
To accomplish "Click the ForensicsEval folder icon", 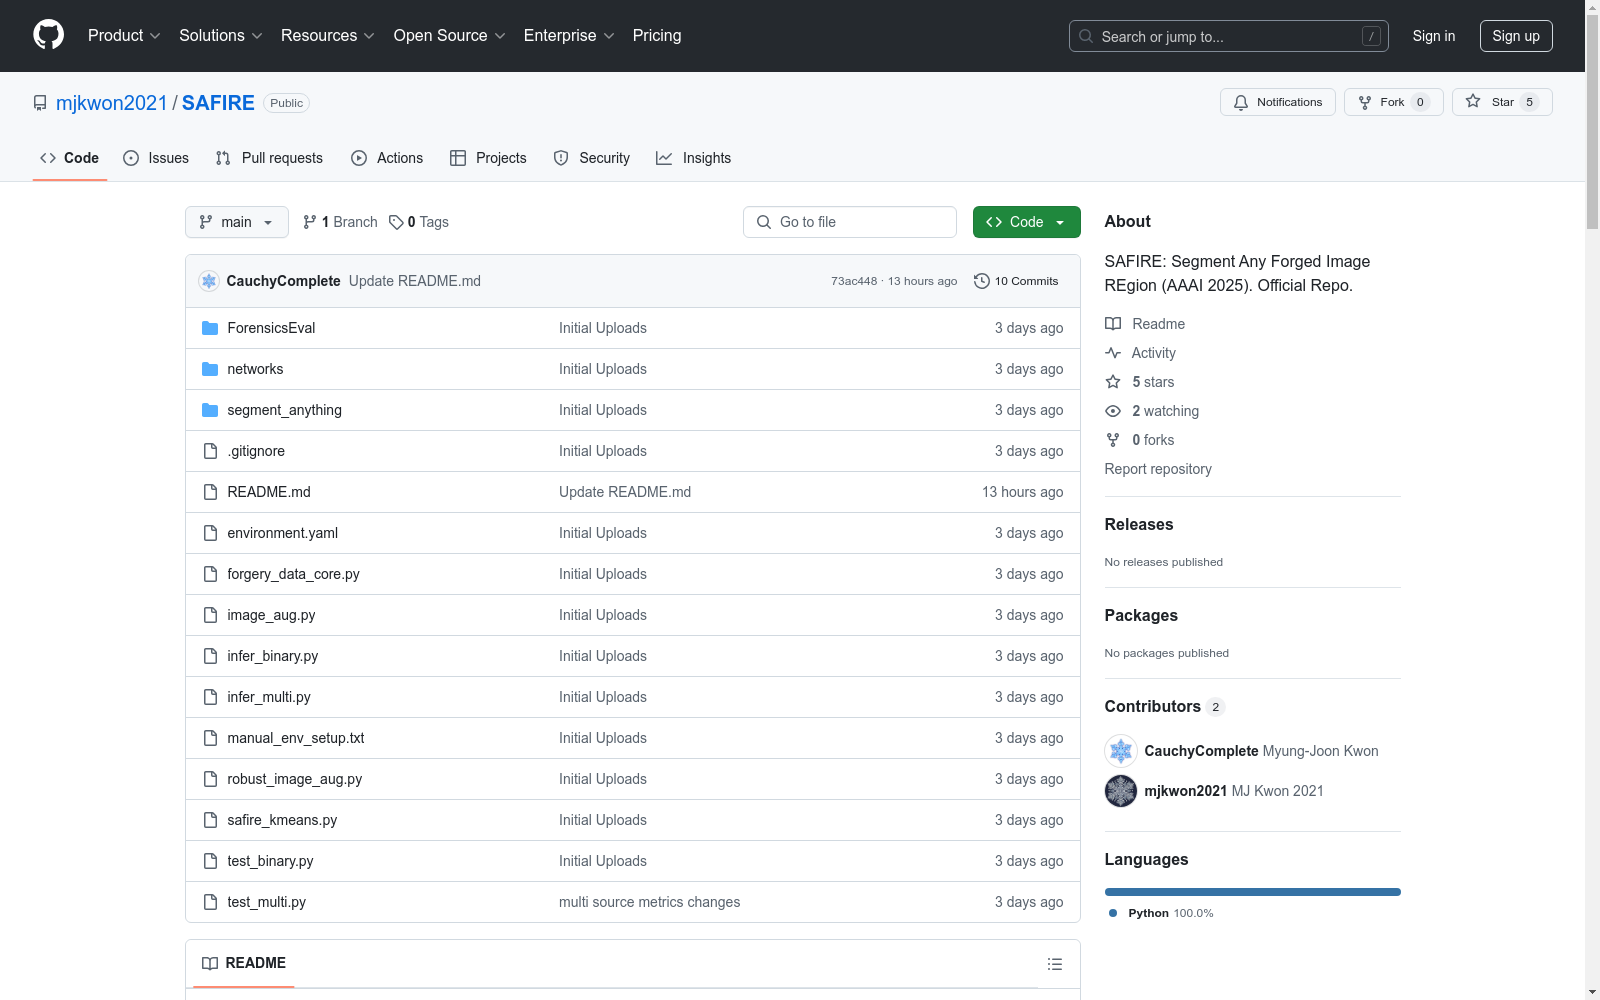I will pos(210,328).
